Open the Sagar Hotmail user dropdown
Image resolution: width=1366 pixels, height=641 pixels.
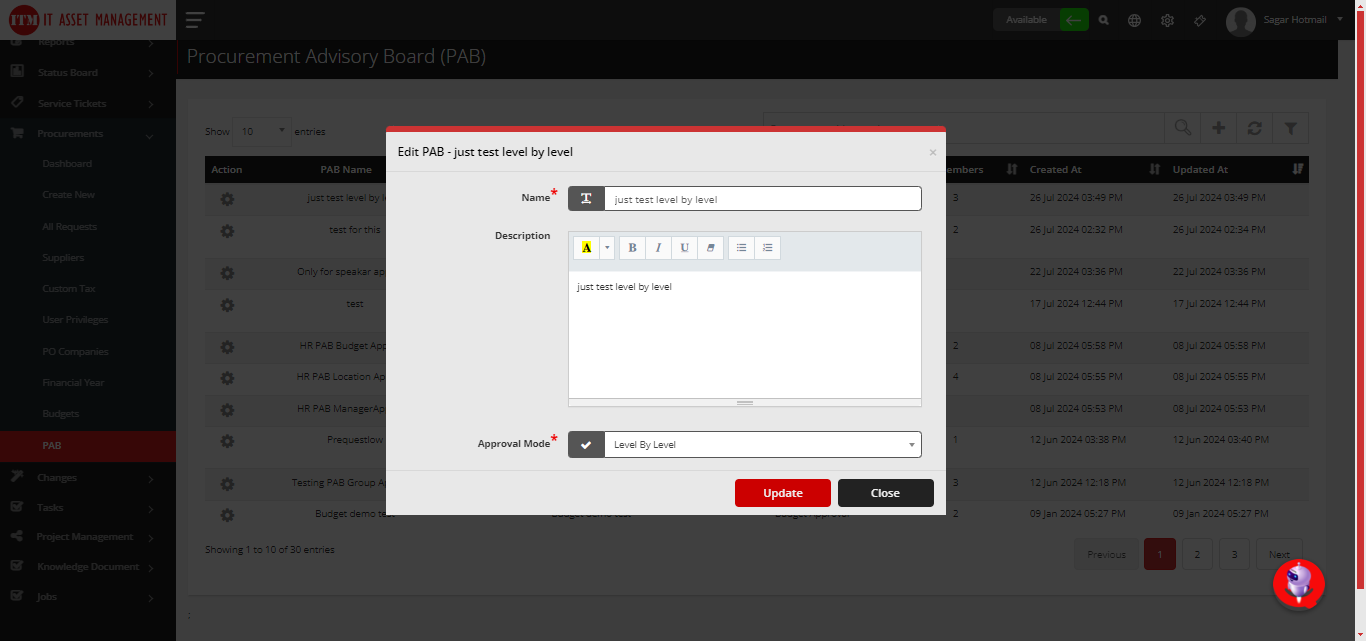pyautogui.click(x=1302, y=20)
